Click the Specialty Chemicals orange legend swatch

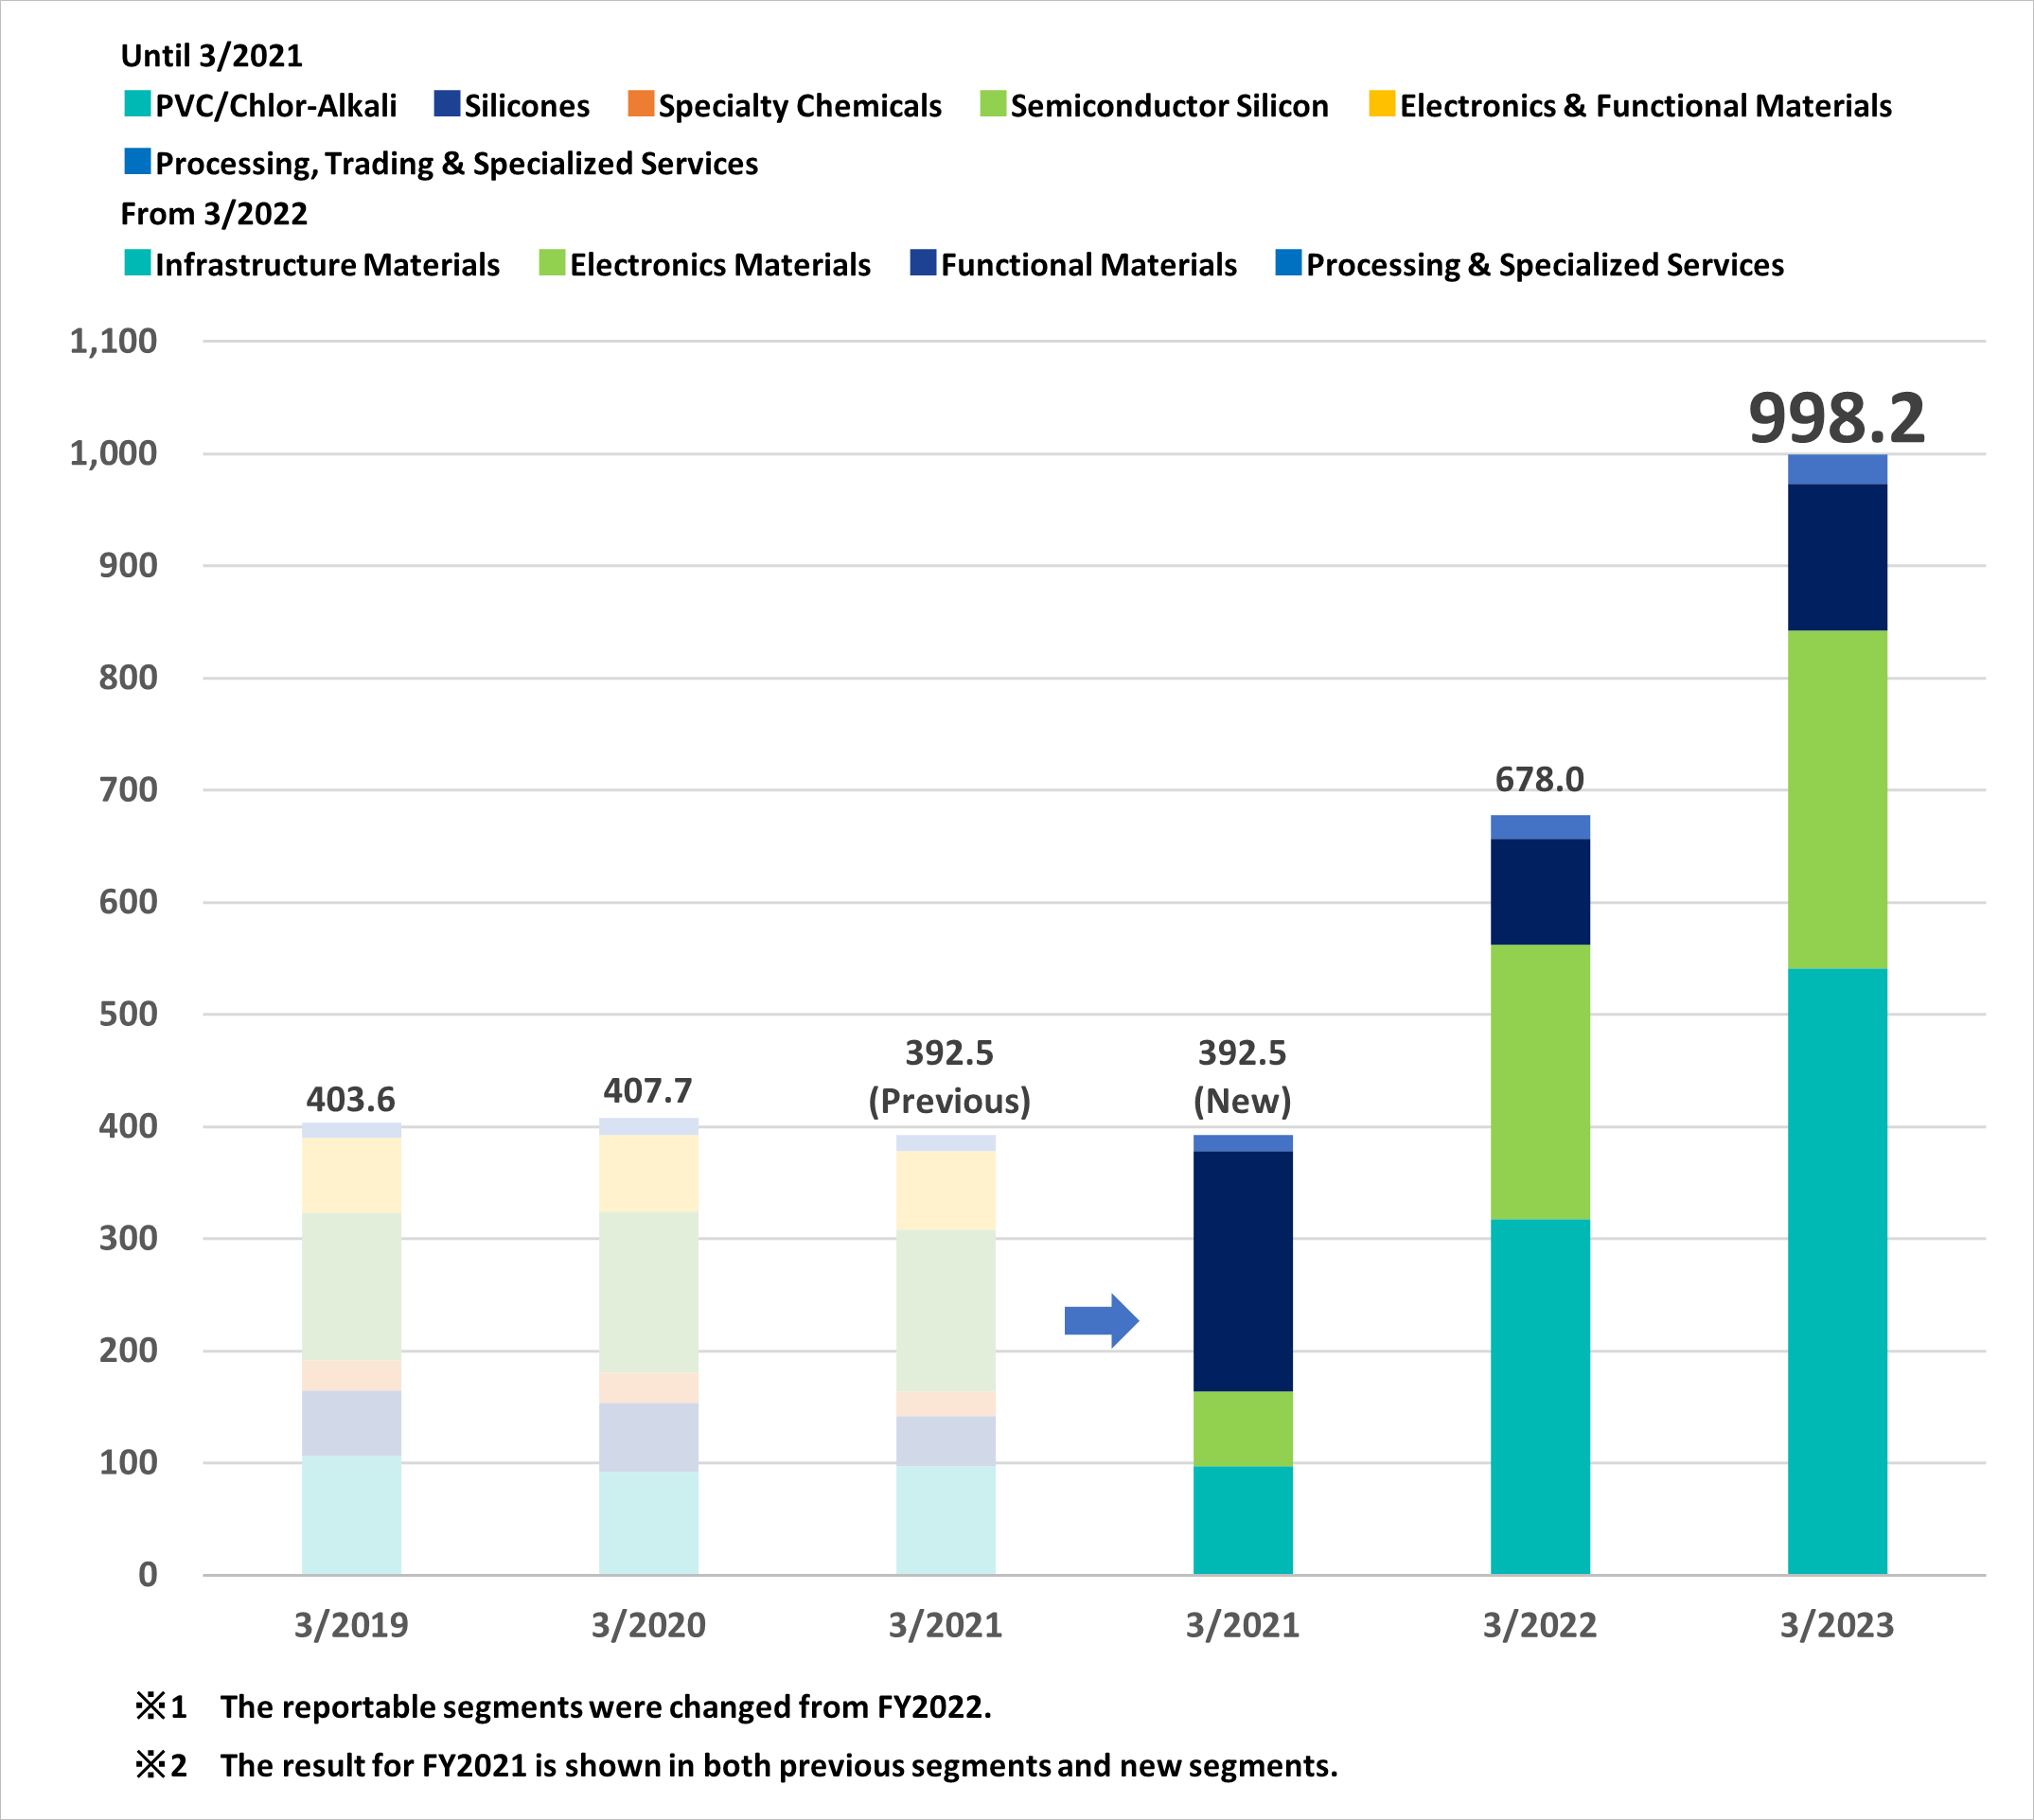[x=641, y=104]
